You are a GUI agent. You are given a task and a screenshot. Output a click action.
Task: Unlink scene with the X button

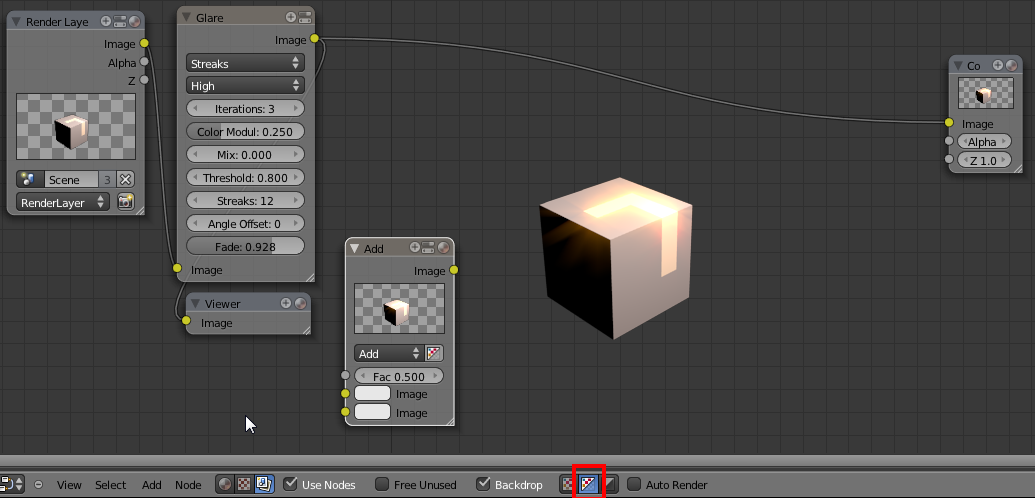[x=125, y=179]
